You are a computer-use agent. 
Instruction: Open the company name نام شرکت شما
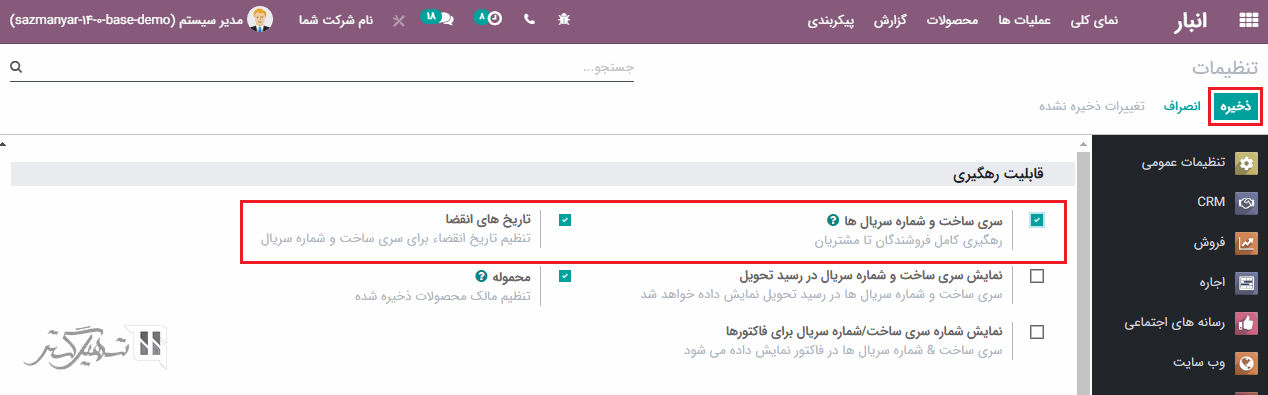pos(336,20)
